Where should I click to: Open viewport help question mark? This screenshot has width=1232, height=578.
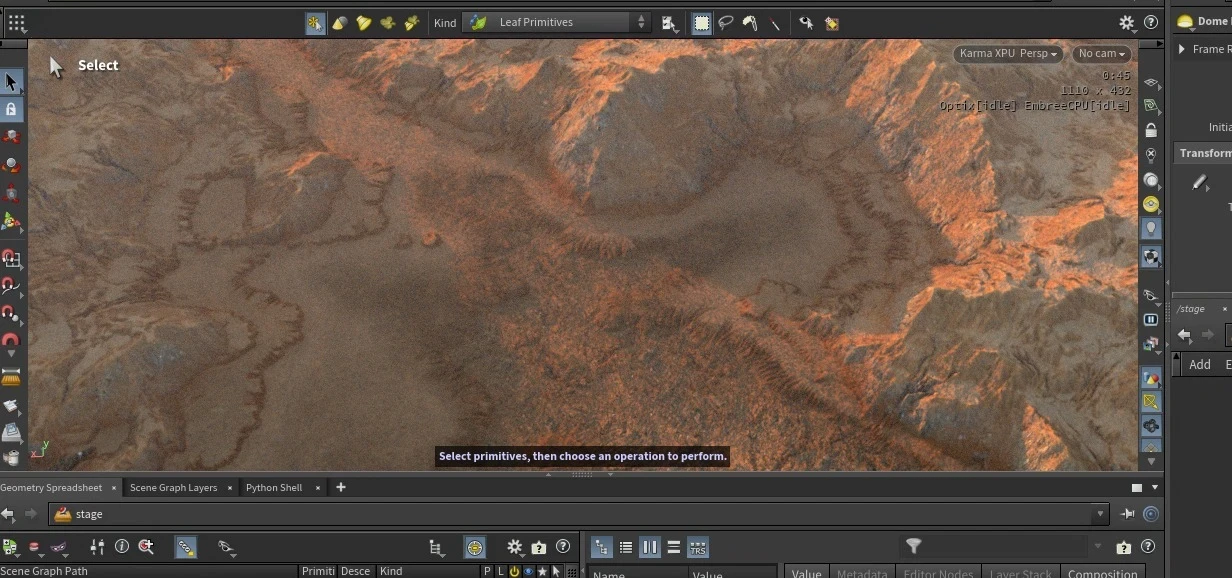click(x=1151, y=23)
